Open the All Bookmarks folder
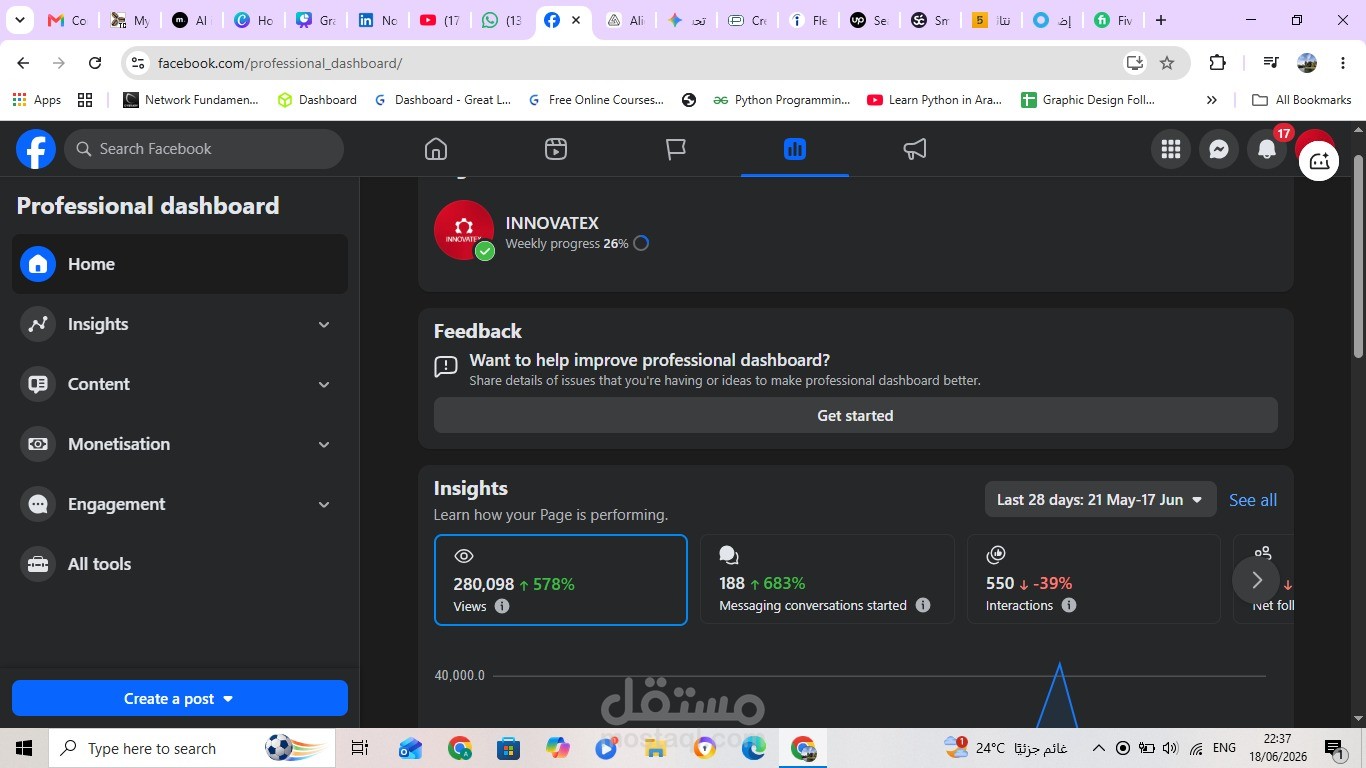The width and height of the screenshot is (1366, 768). pos(1301,100)
